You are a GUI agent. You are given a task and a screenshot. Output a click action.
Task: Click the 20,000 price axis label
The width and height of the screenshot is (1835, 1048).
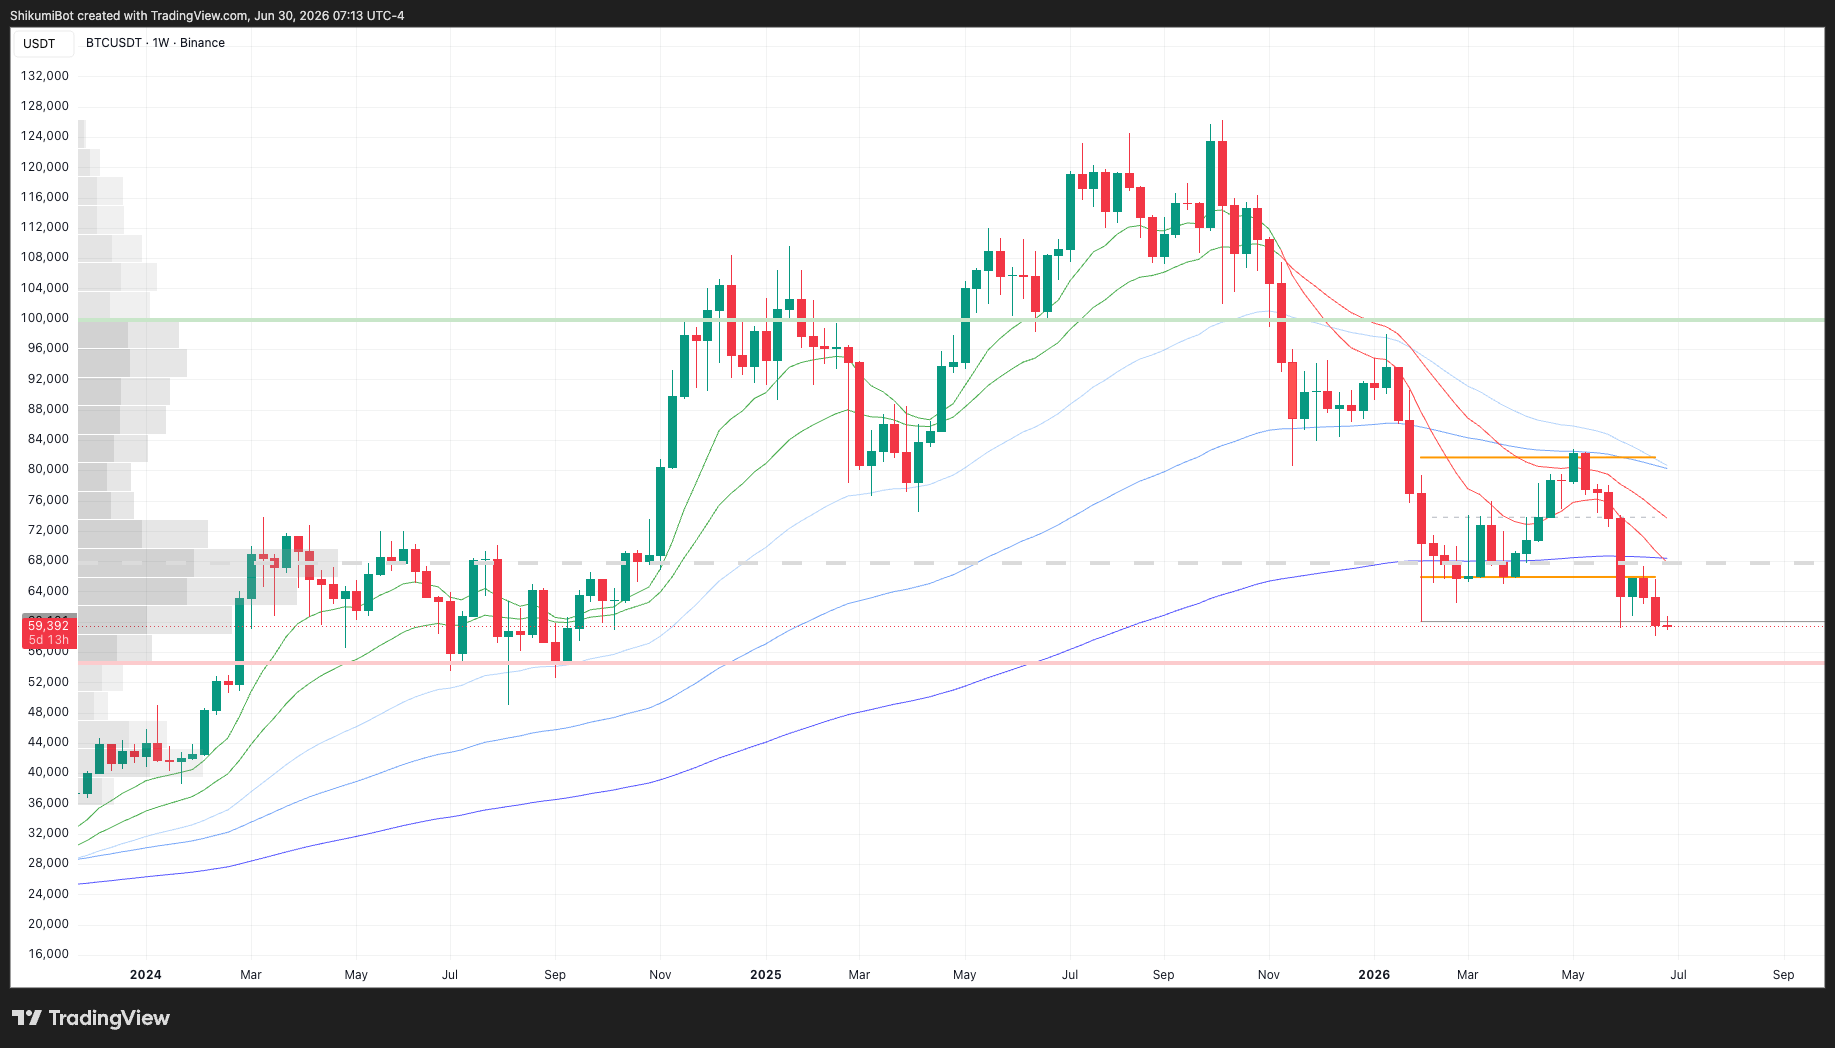coord(48,924)
